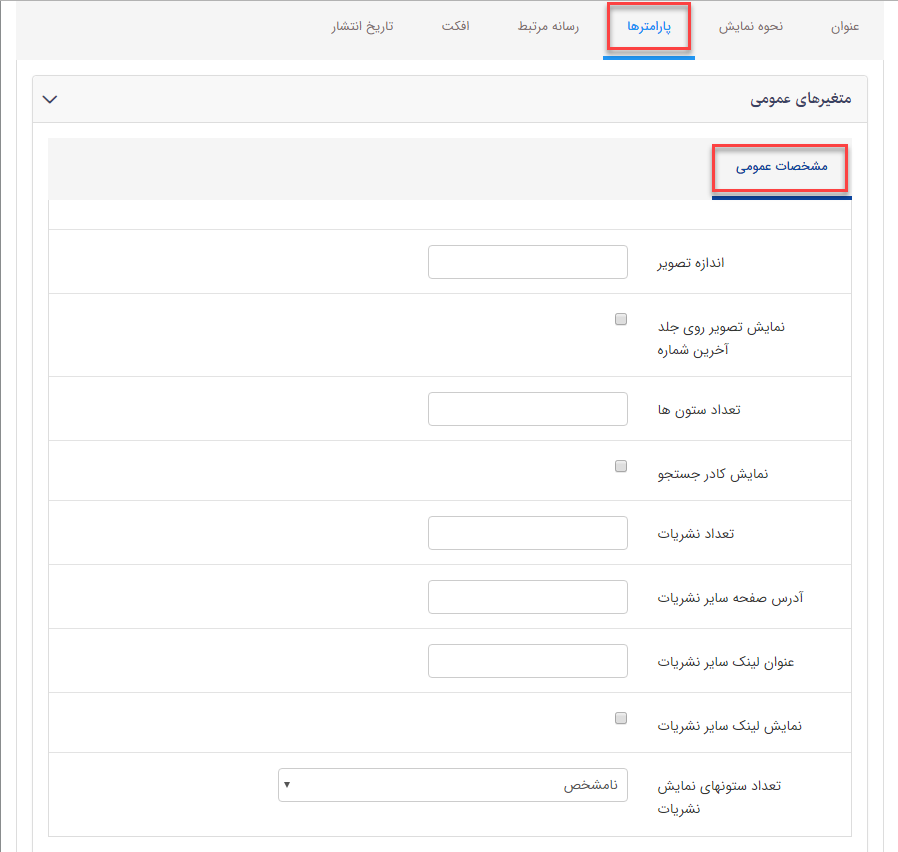Open the تعداد ستونهای نمایش نشریات dropdown

pyautogui.click(x=453, y=785)
